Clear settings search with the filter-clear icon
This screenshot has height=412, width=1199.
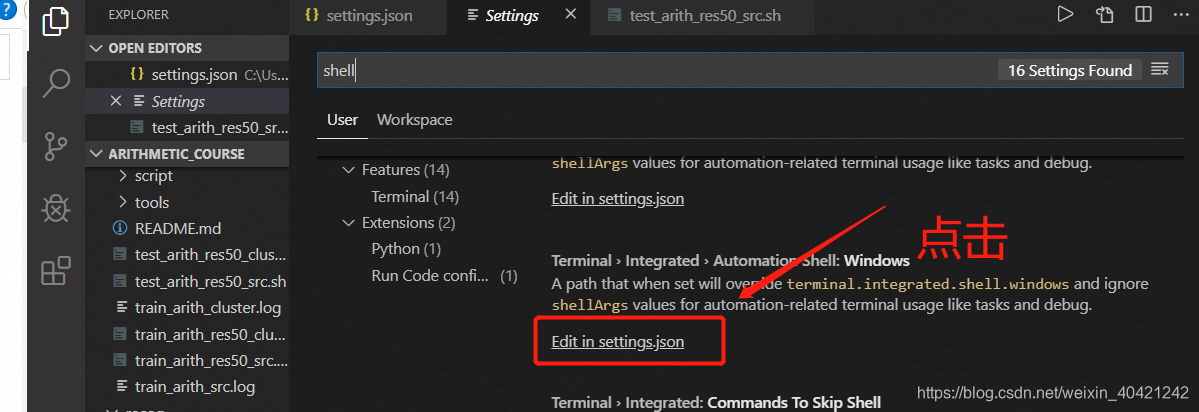coord(1159,70)
